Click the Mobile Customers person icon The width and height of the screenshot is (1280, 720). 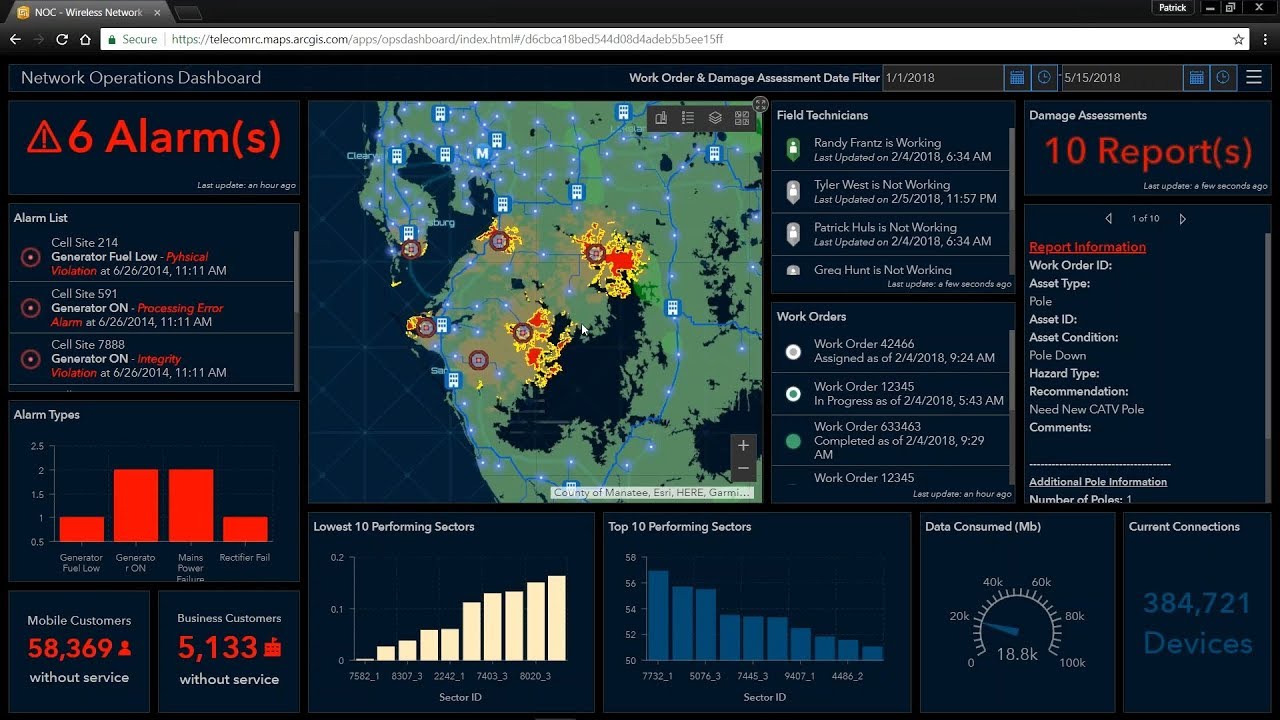[x=124, y=648]
